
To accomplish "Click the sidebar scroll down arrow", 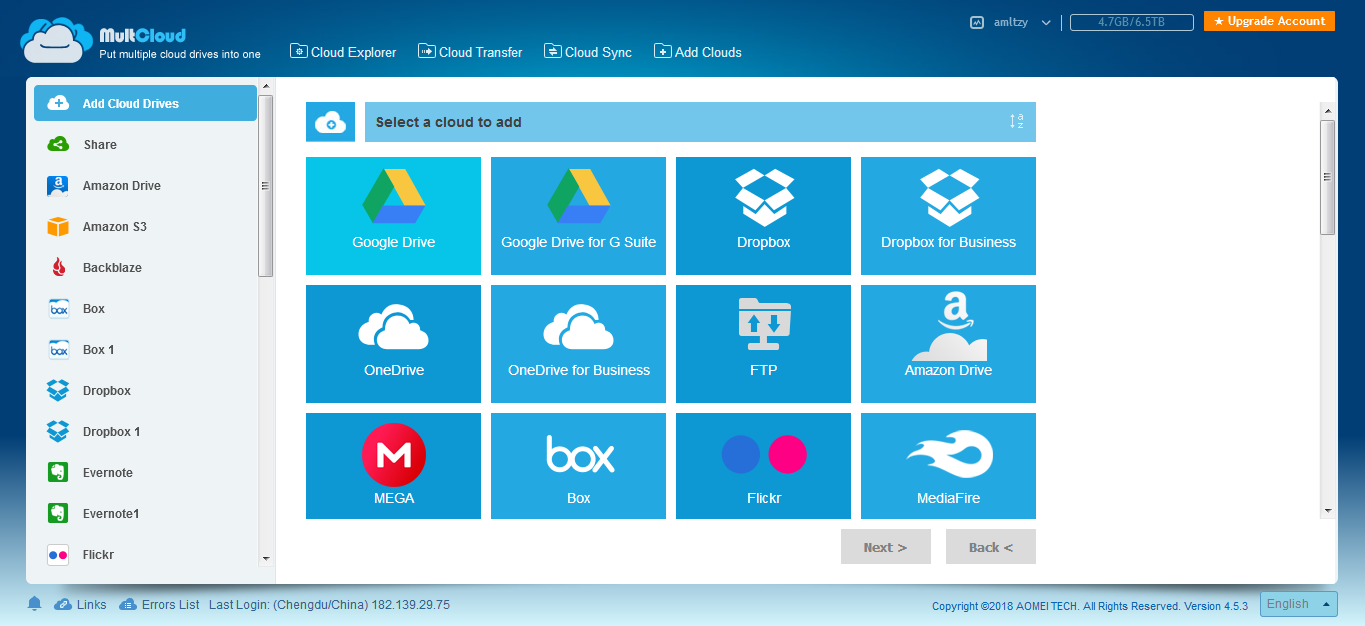I will point(265,558).
